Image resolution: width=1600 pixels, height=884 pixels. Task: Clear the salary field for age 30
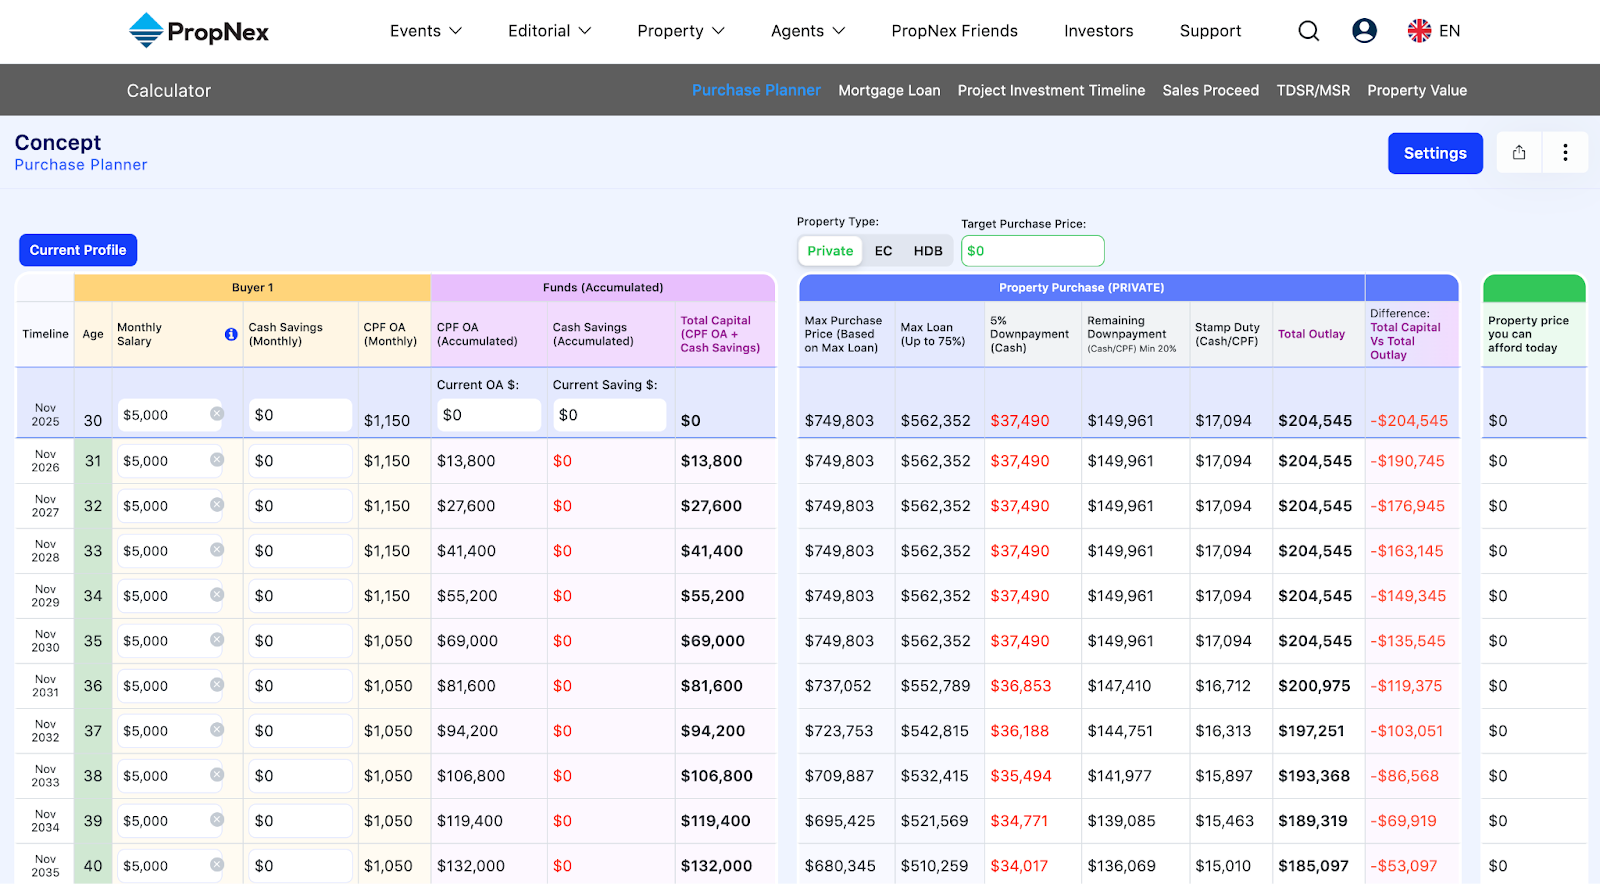tap(217, 414)
